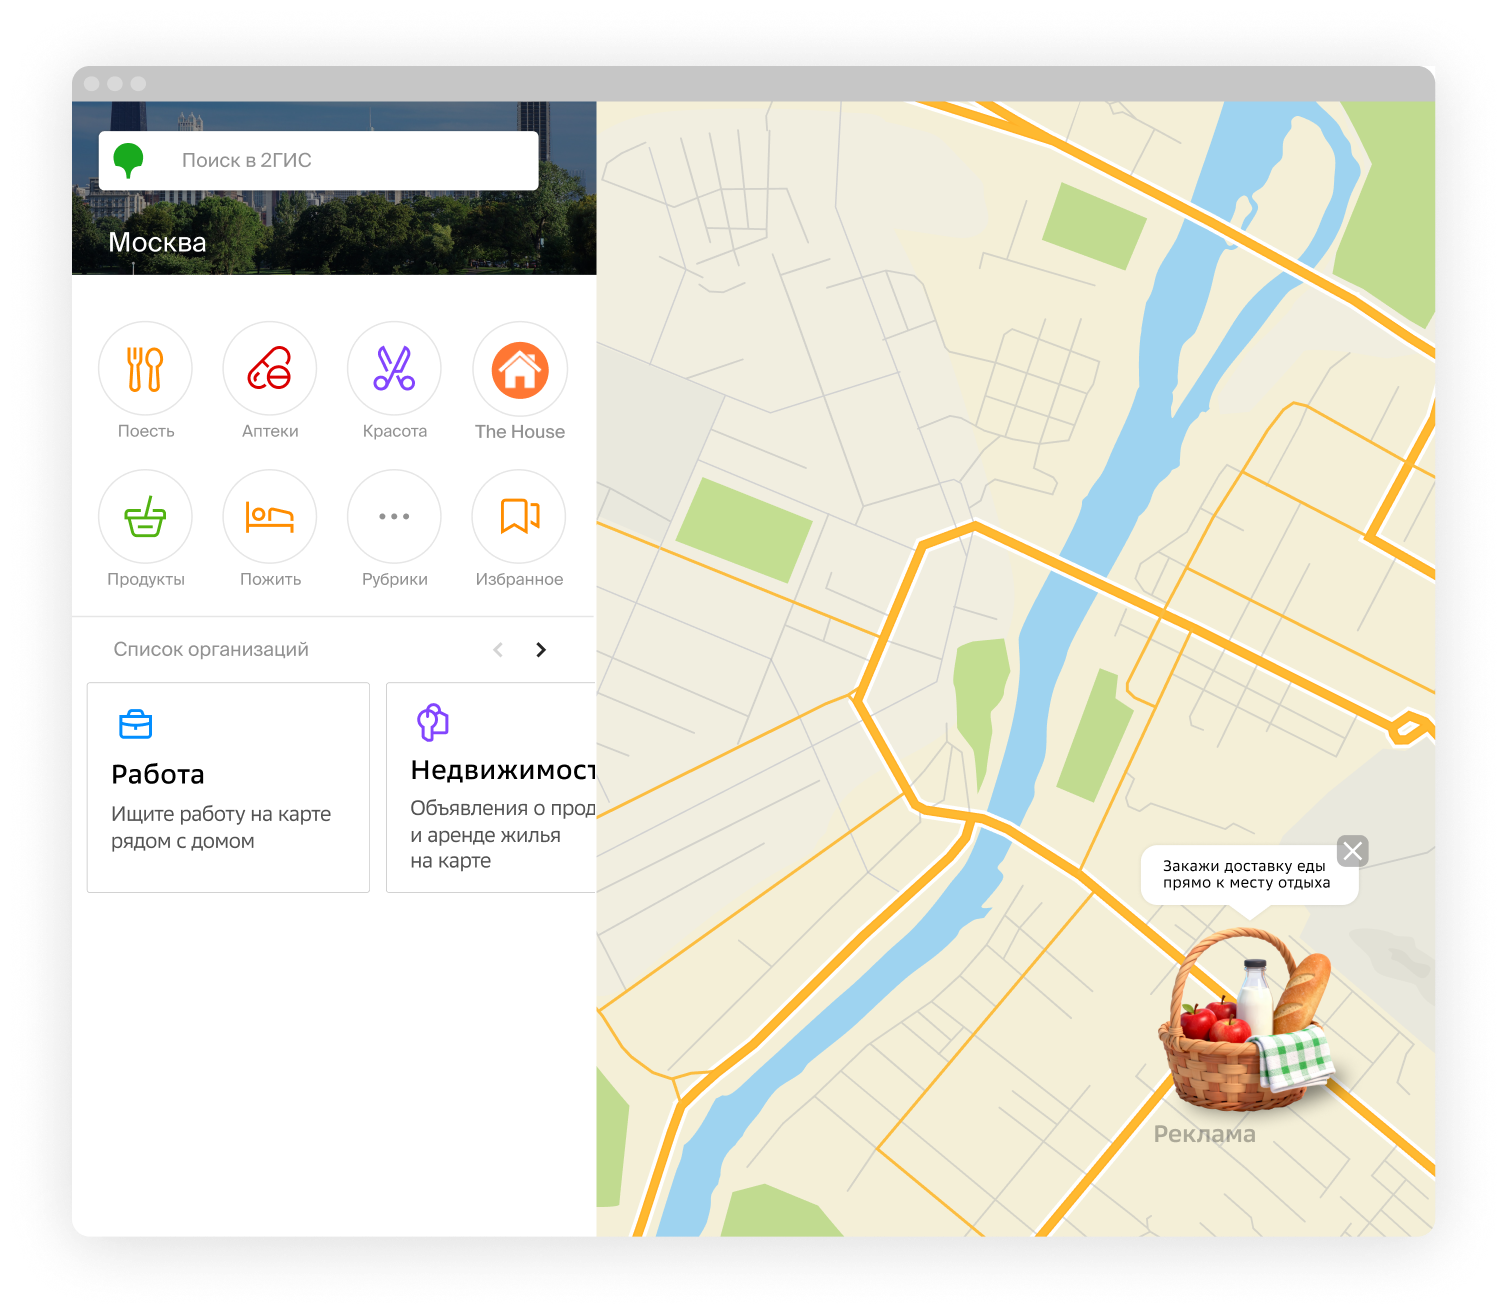Click the Поиск в 2ГИС search field
The height and width of the screenshot is (1315, 1508).
tap(318, 160)
